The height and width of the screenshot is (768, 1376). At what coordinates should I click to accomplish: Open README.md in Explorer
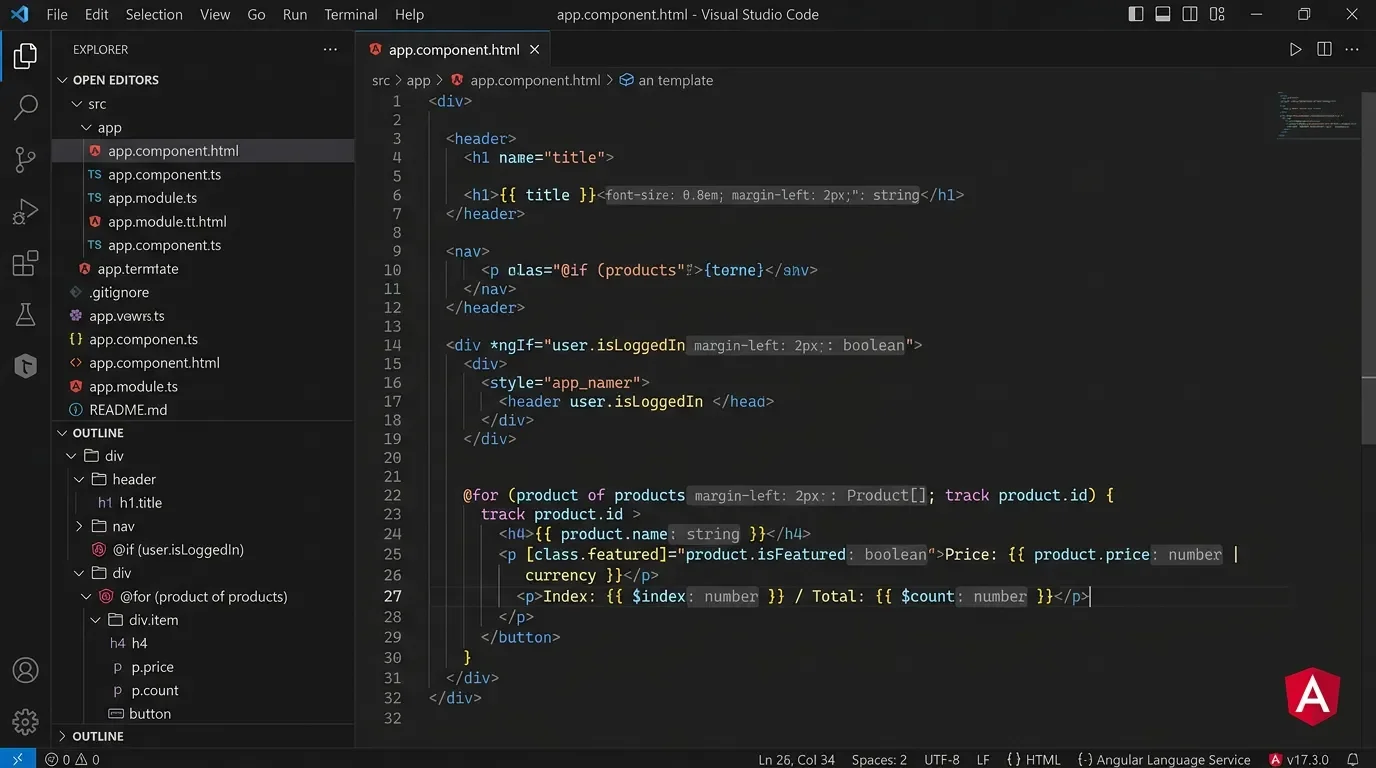pos(128,410)
